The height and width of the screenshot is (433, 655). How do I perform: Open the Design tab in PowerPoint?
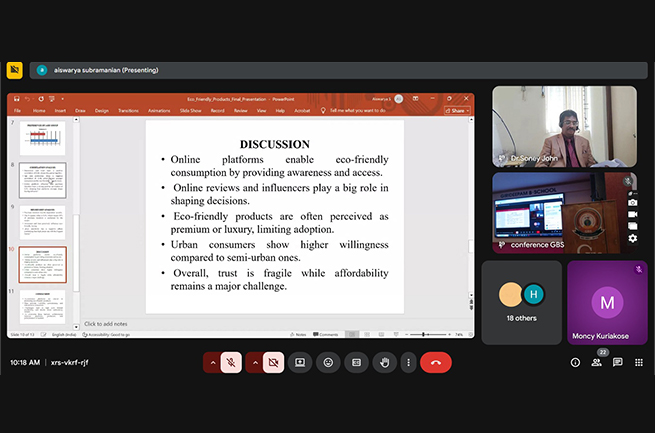[x=102, y=110]
